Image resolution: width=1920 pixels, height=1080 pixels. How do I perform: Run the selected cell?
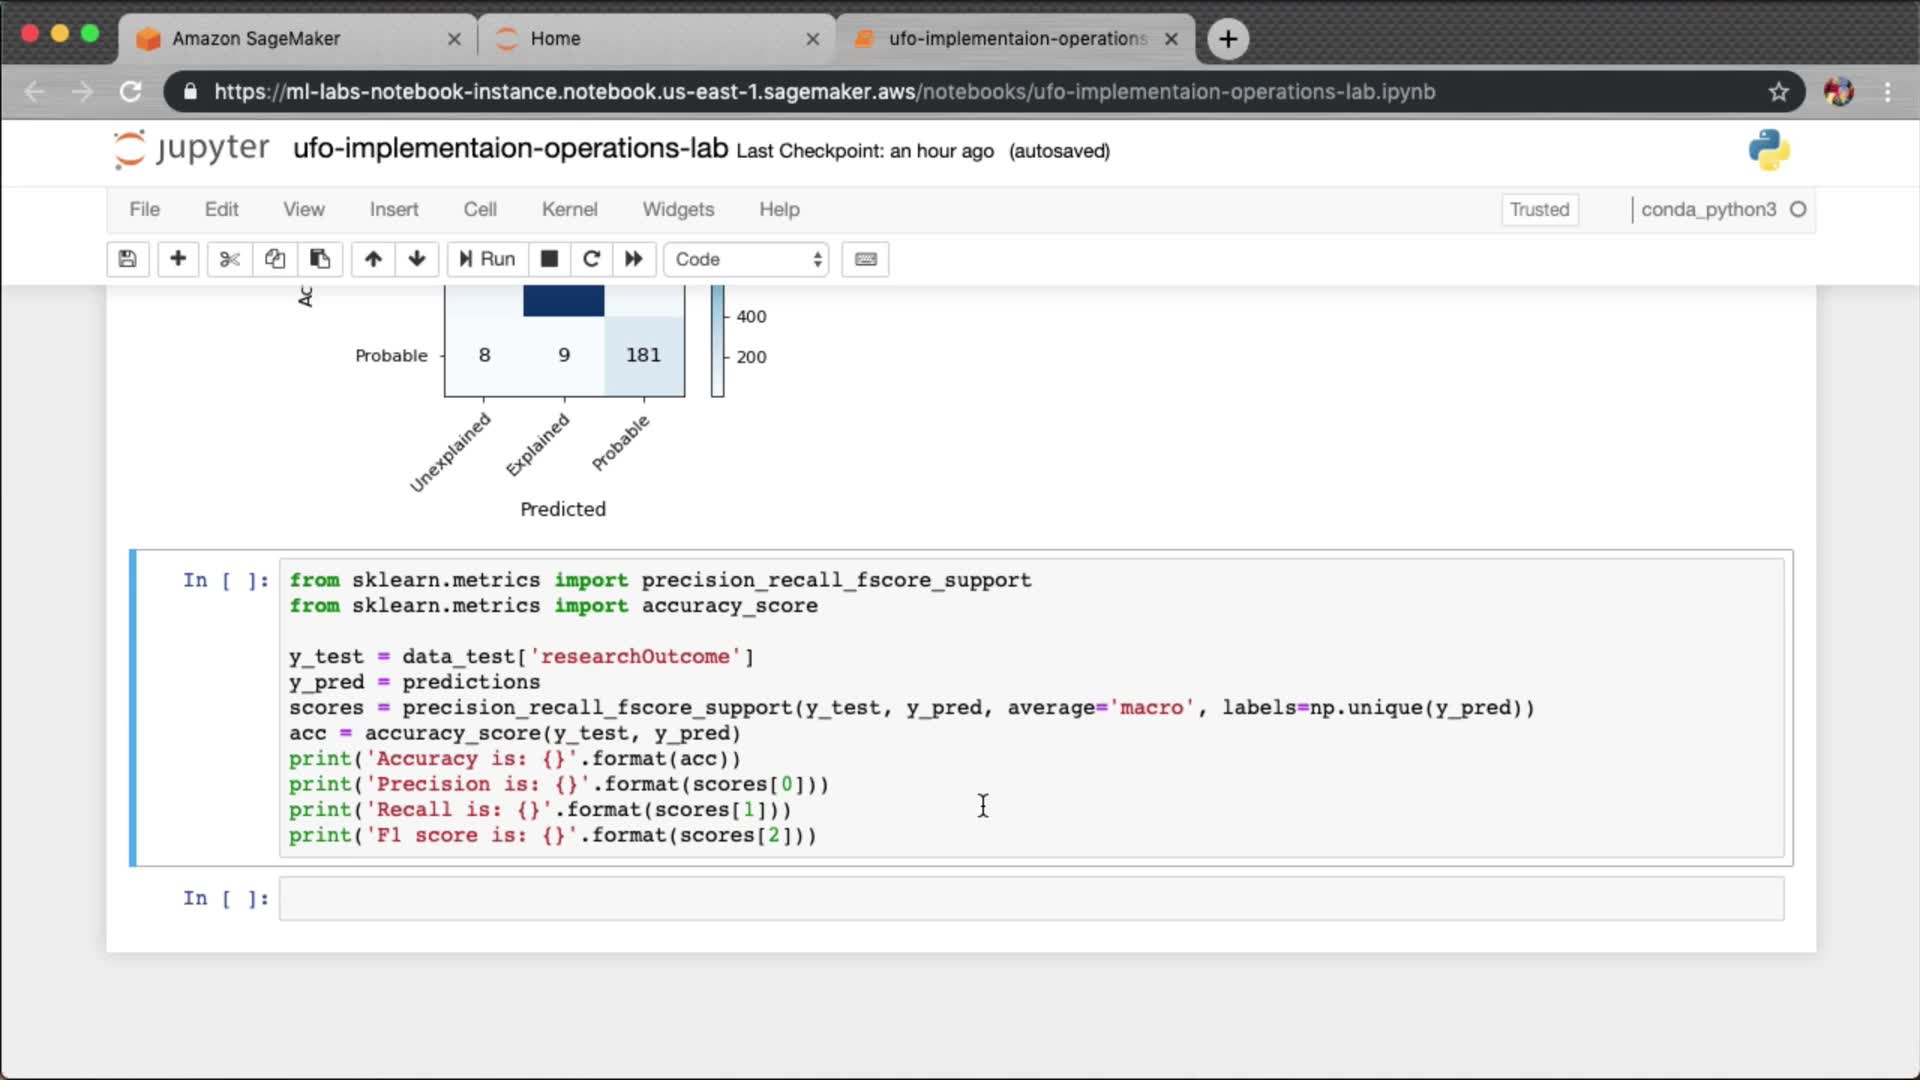[487, 259]
